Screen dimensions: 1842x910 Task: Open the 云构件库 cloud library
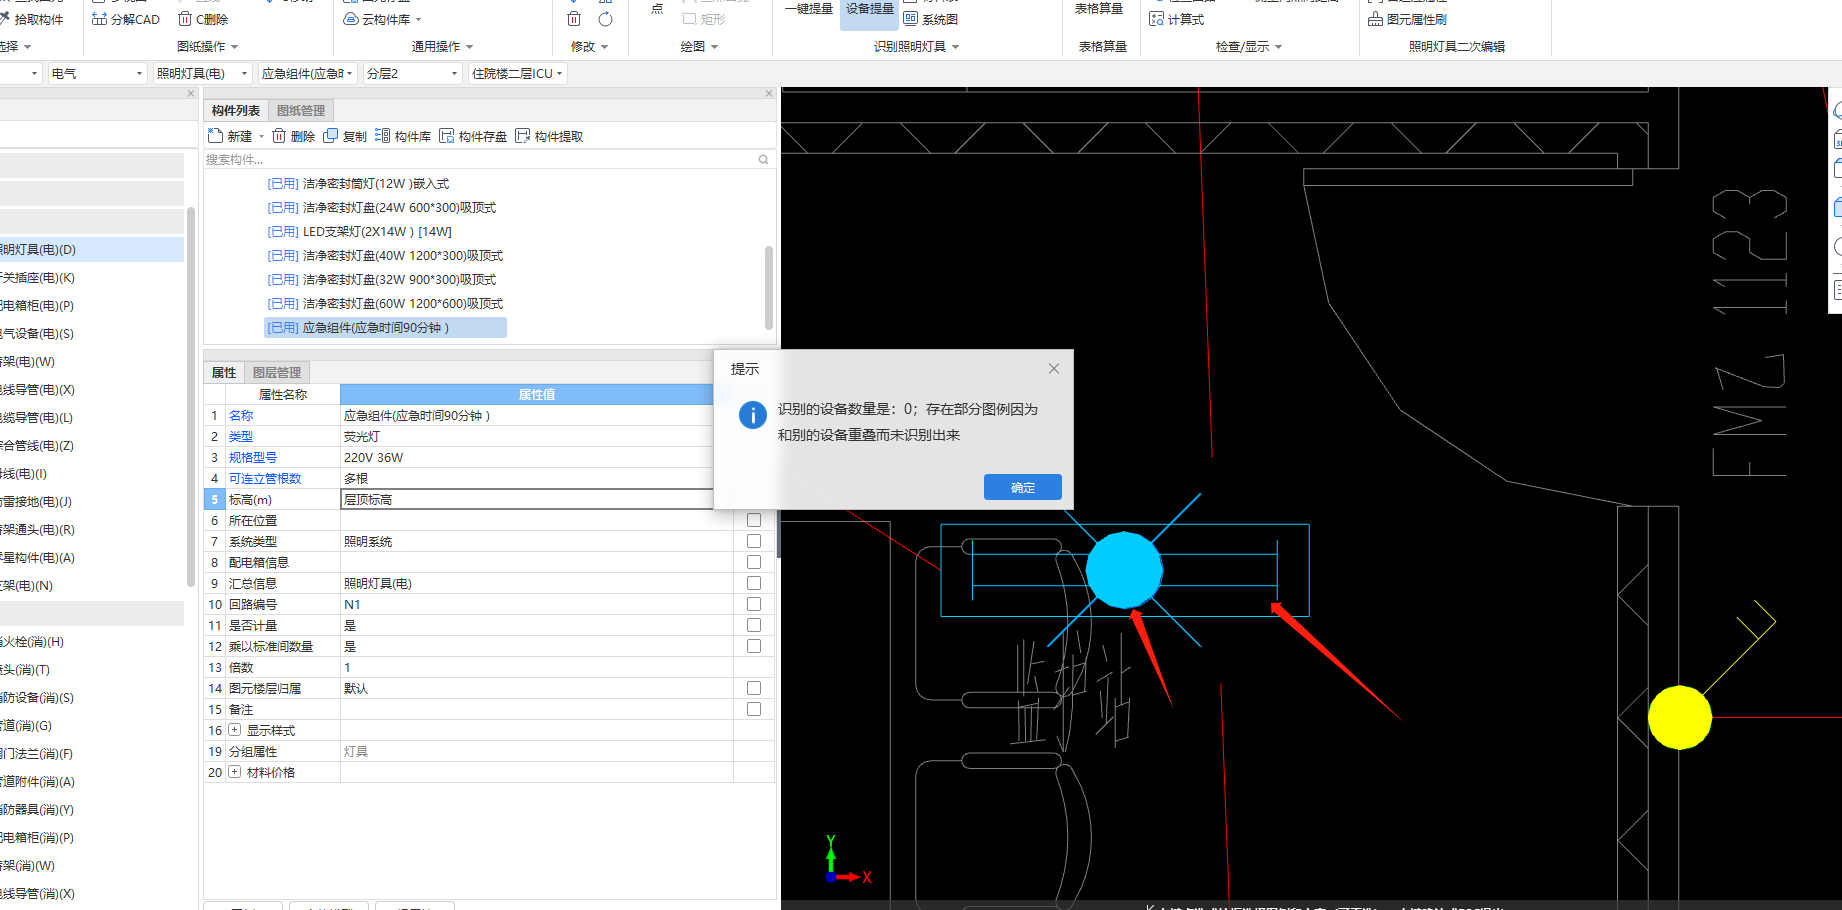pyautogui.click(x=382, y=19)
